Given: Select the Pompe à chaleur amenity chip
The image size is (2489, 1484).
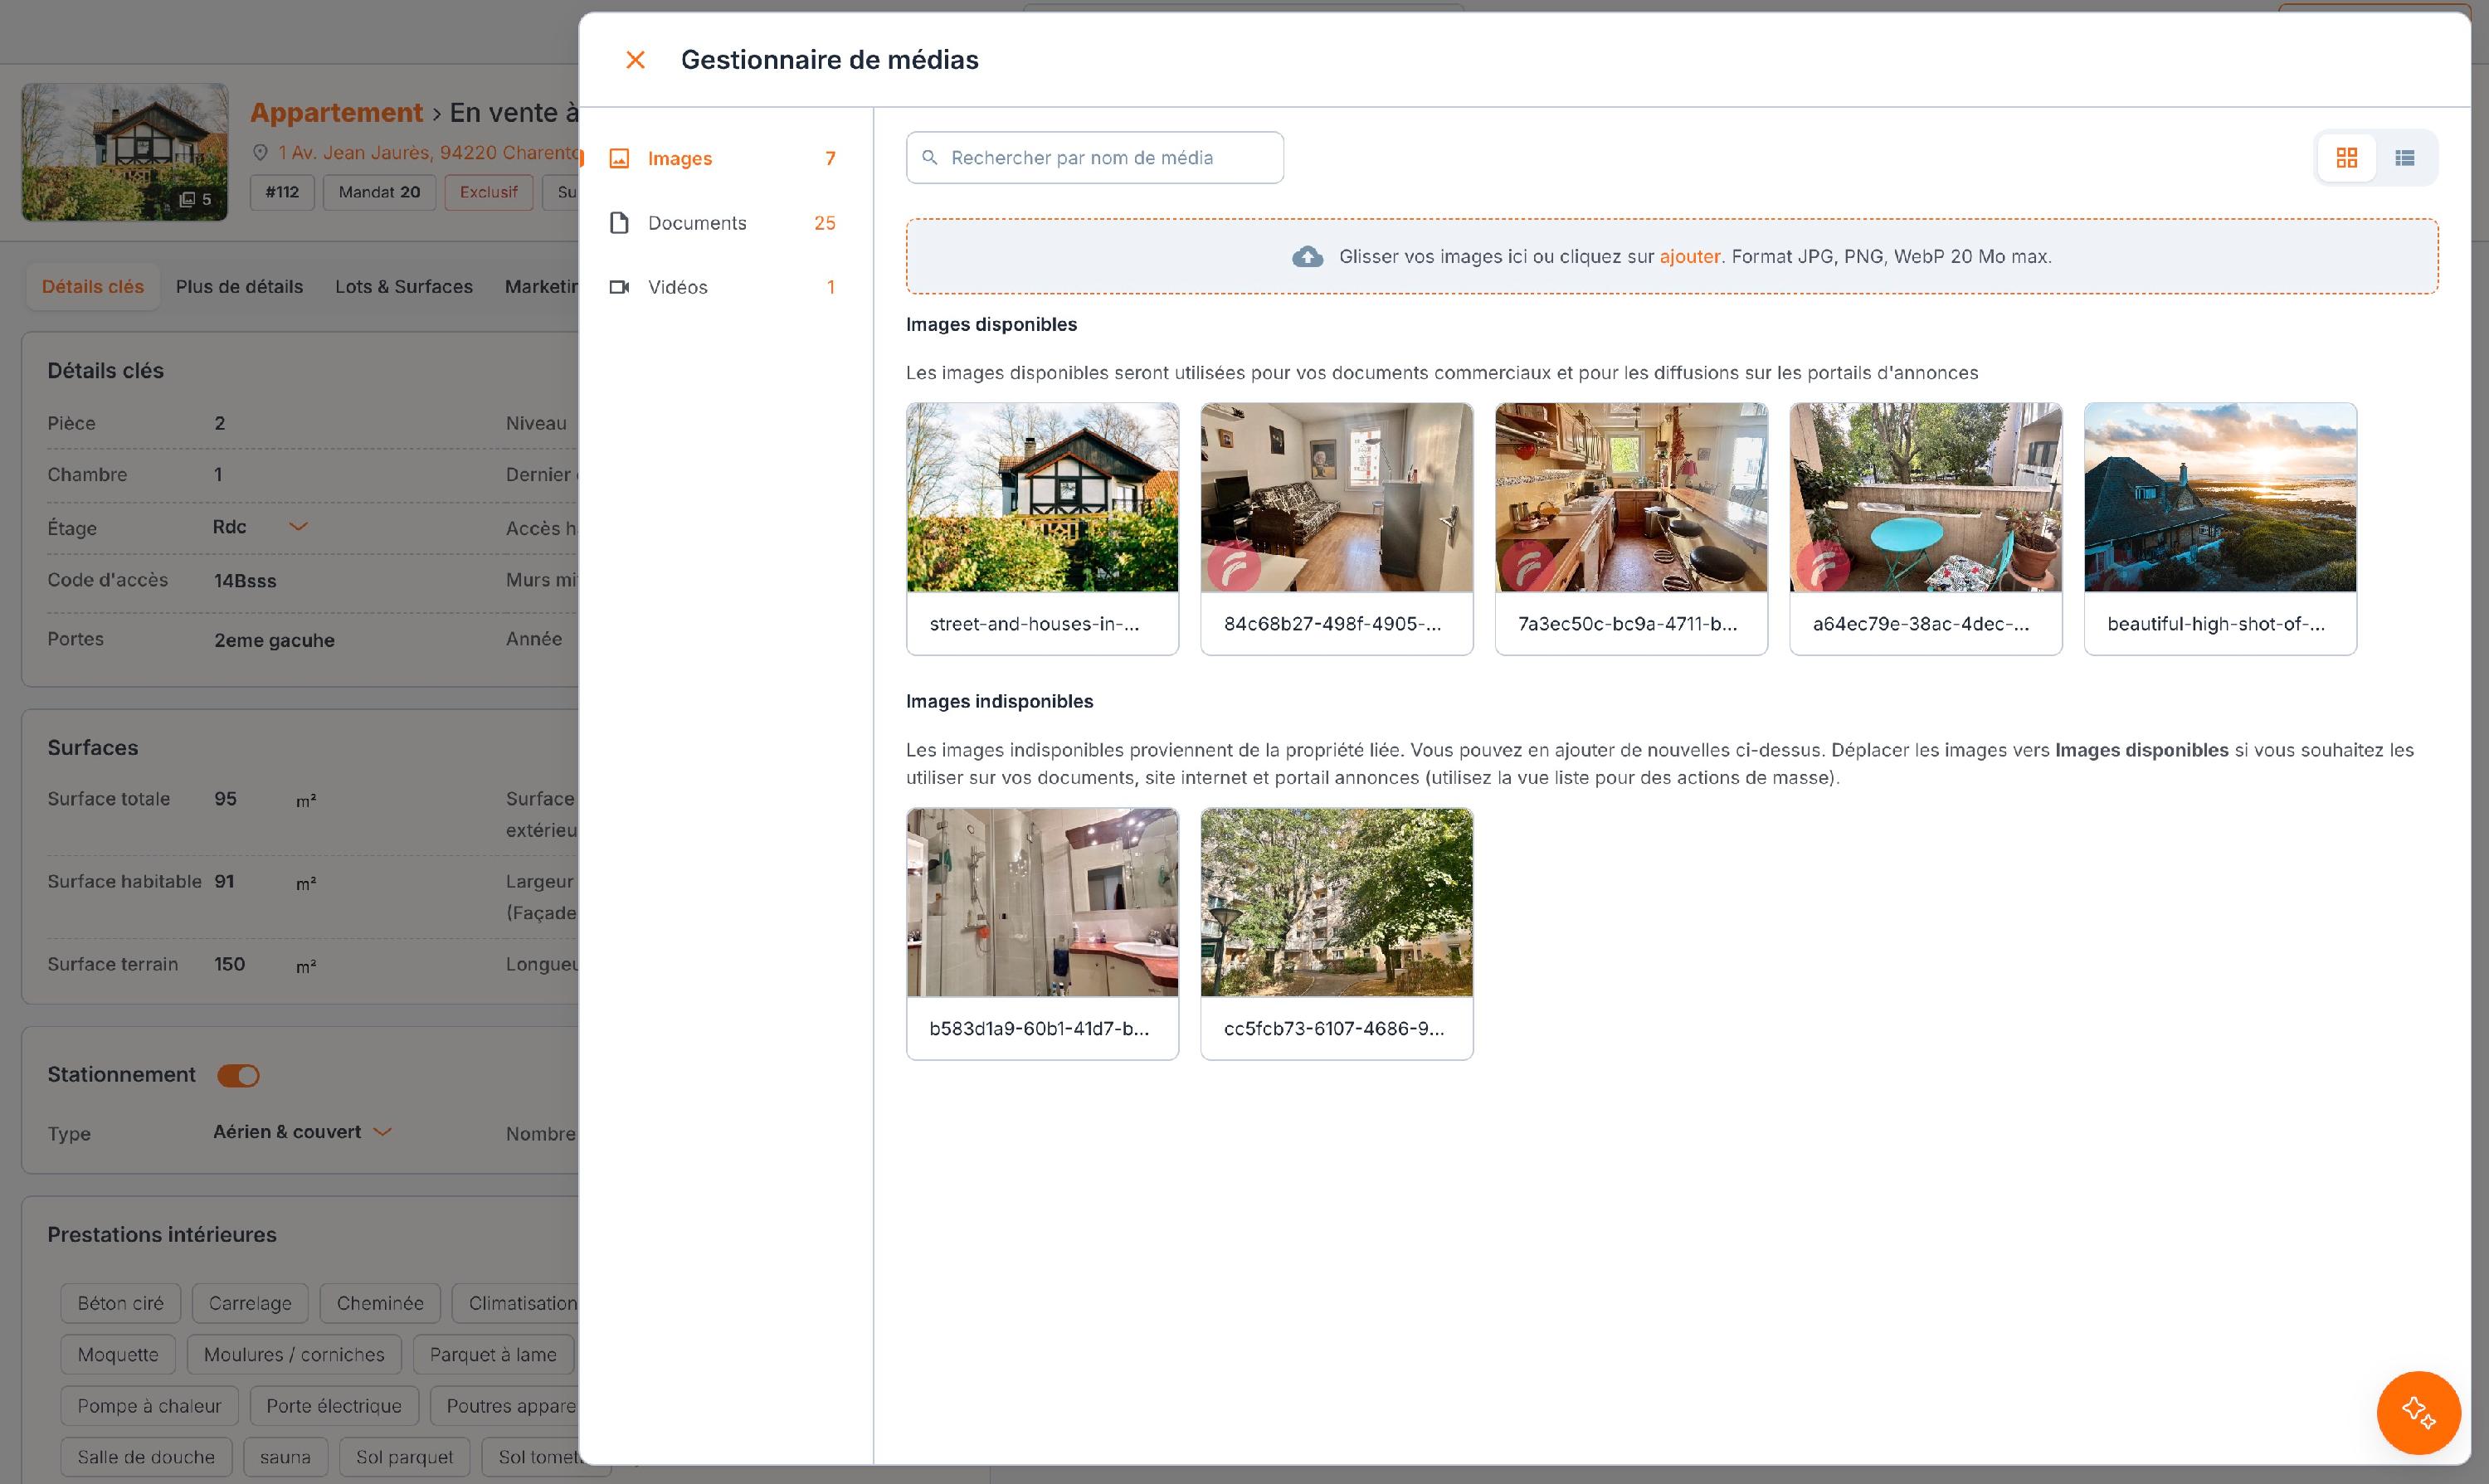Looking at the screenshot, I should [149, 1406].
